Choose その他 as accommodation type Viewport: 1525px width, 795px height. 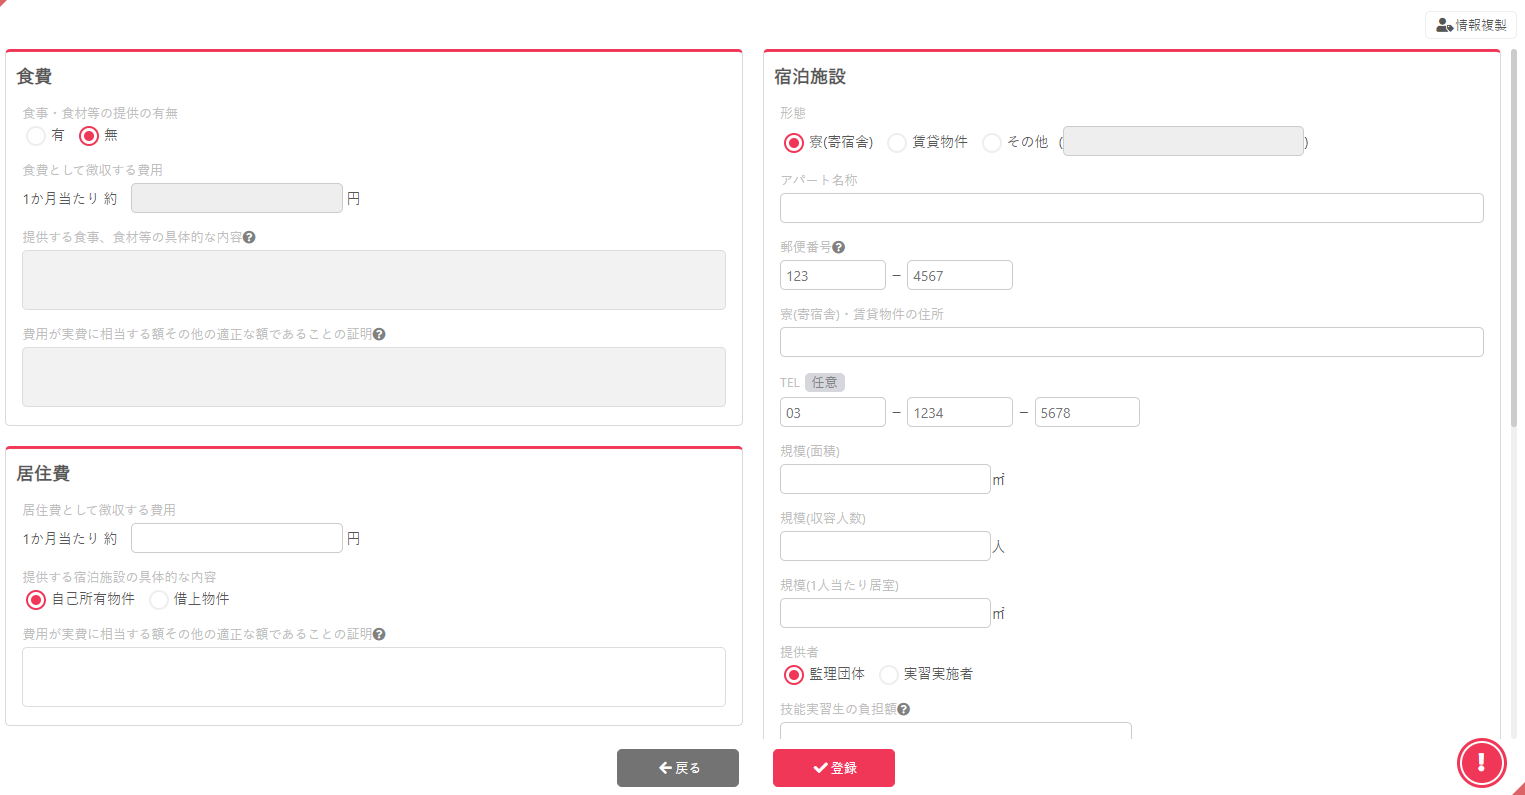992,143
